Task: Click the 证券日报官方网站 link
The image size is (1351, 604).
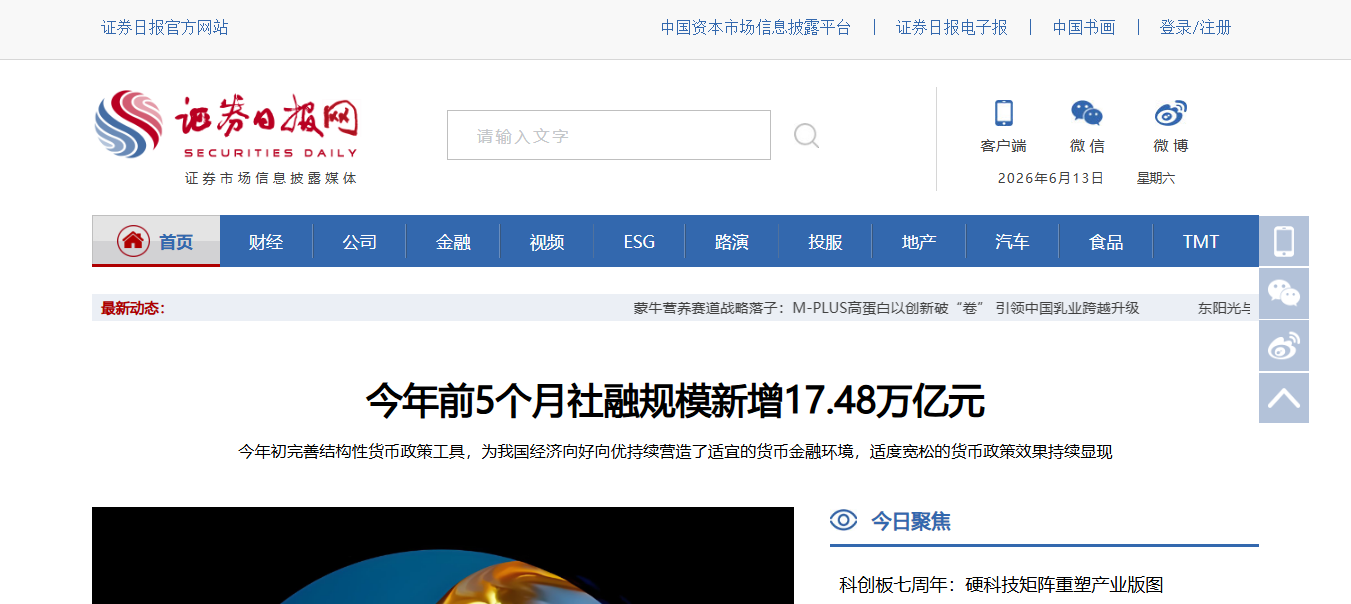Action: [x=165, y=28]
